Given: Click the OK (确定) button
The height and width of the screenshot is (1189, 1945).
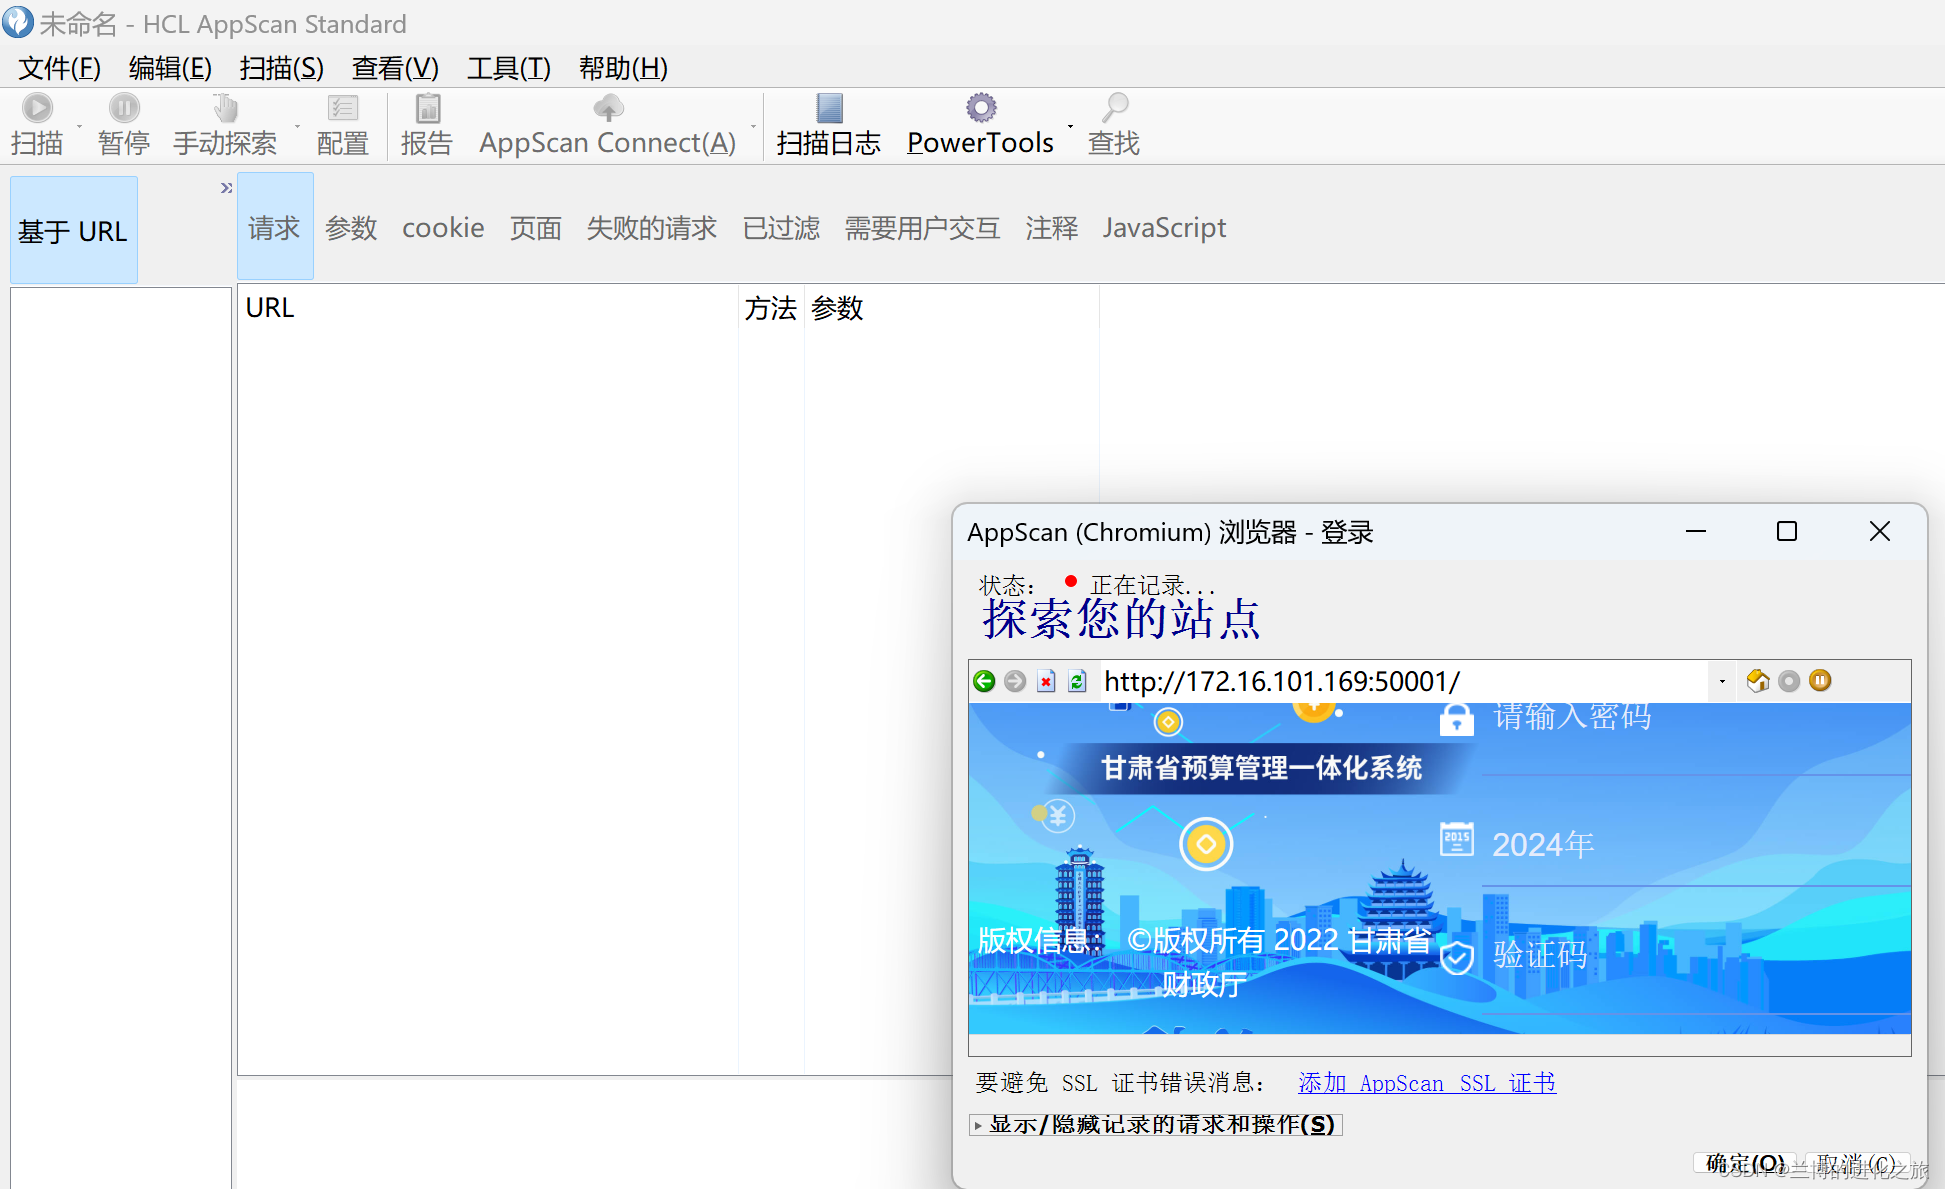Looking at the screenshot, I should 1744,1163.
